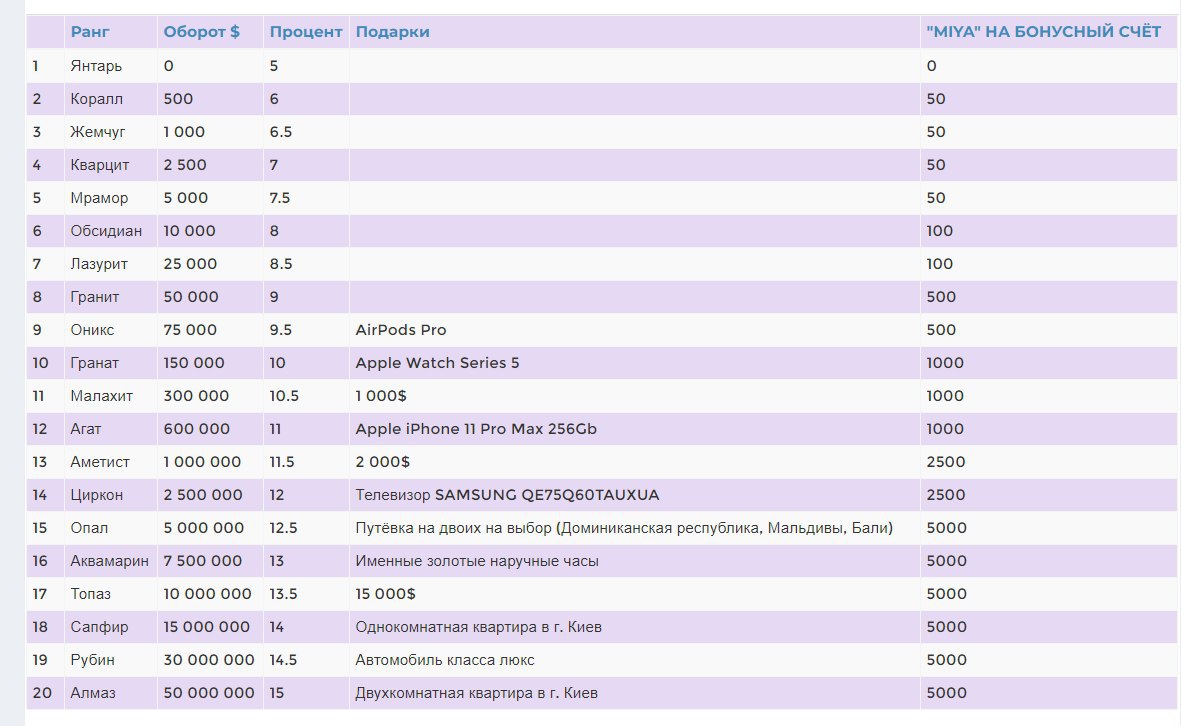Click bonus value '0' in Янтарь row
Viewport: 1181px width, 726px height.
tap(932, 66)
